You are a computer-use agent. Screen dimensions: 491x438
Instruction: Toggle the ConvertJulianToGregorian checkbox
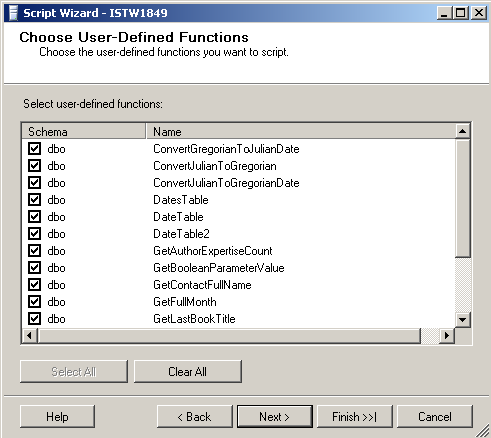(34, 166)
